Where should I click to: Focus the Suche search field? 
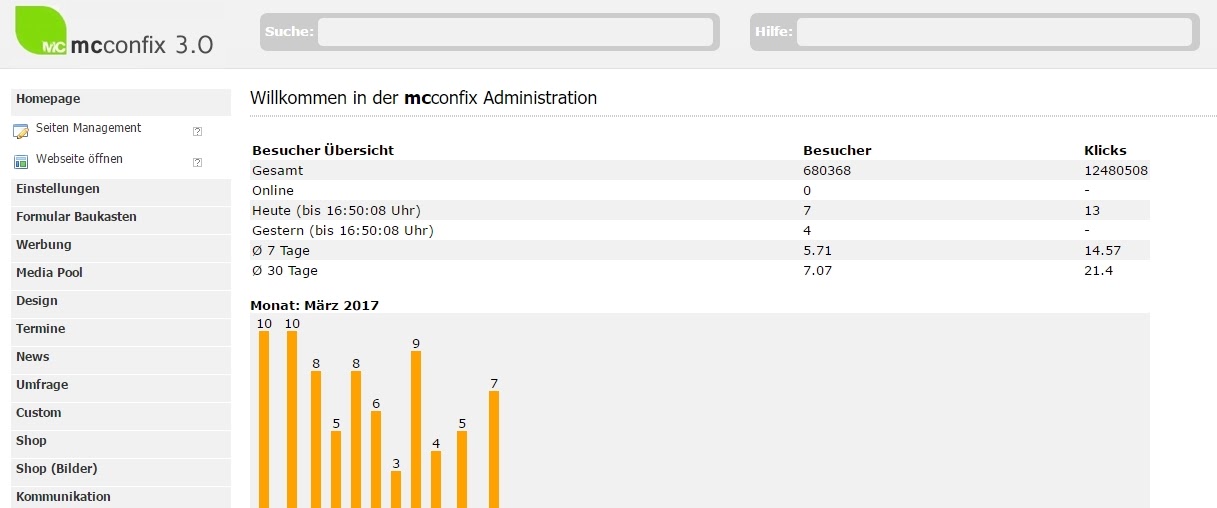click(x=515, y=32)
